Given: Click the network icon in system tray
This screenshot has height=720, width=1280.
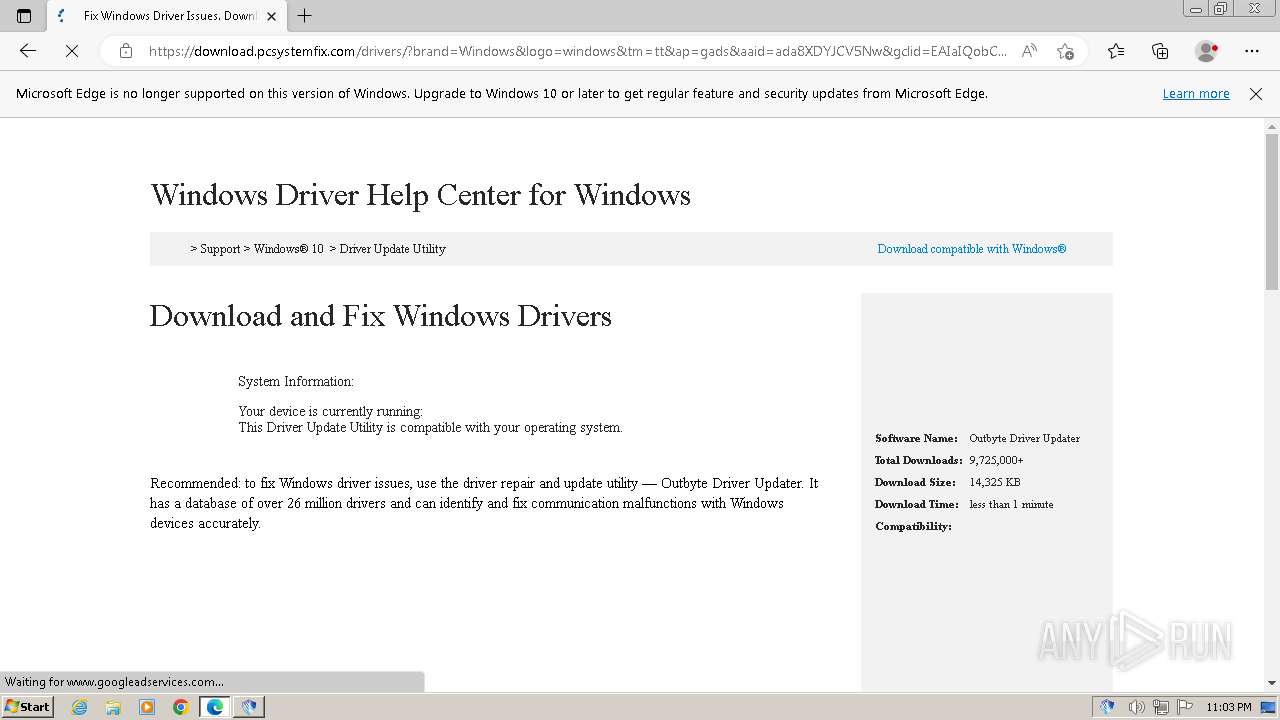Looking at the screenshot, I should click(x=1161, y=707).
